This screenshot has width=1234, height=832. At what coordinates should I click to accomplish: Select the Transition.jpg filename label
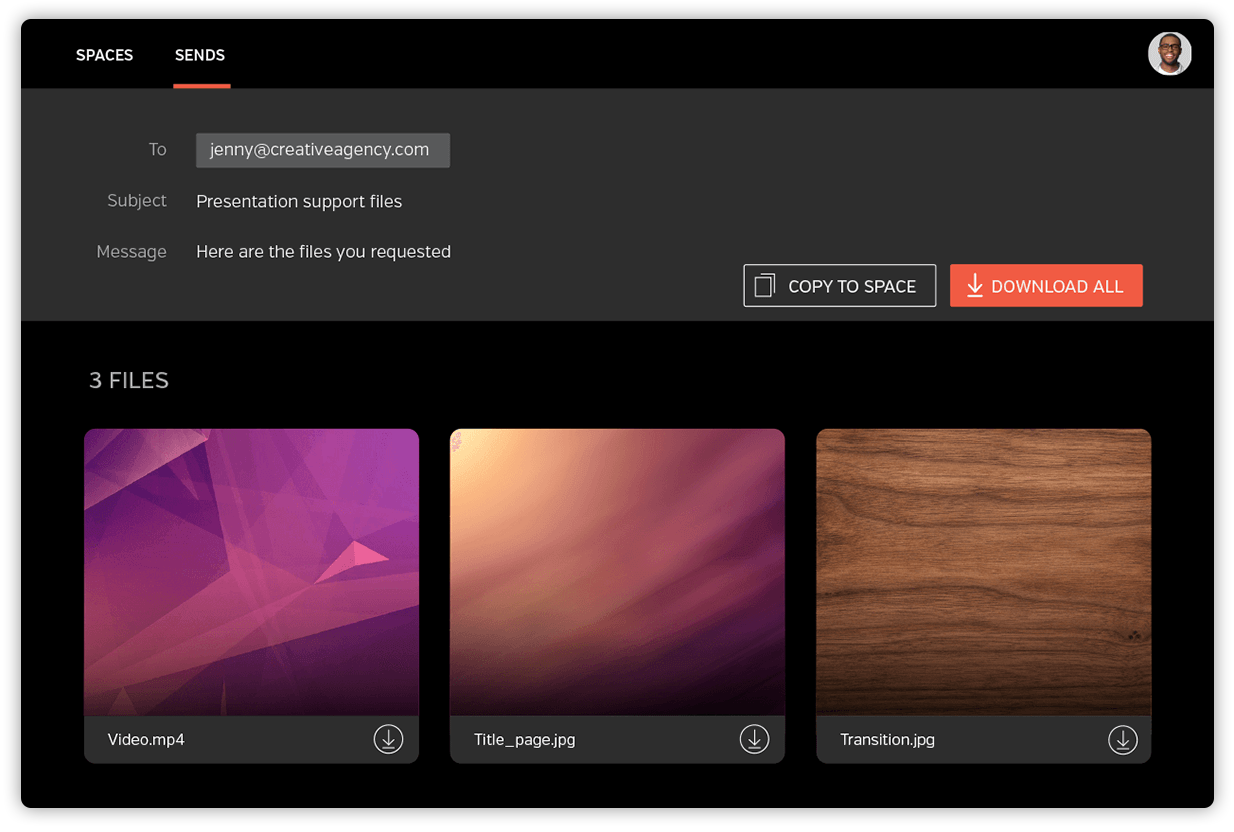coord(887,740)
